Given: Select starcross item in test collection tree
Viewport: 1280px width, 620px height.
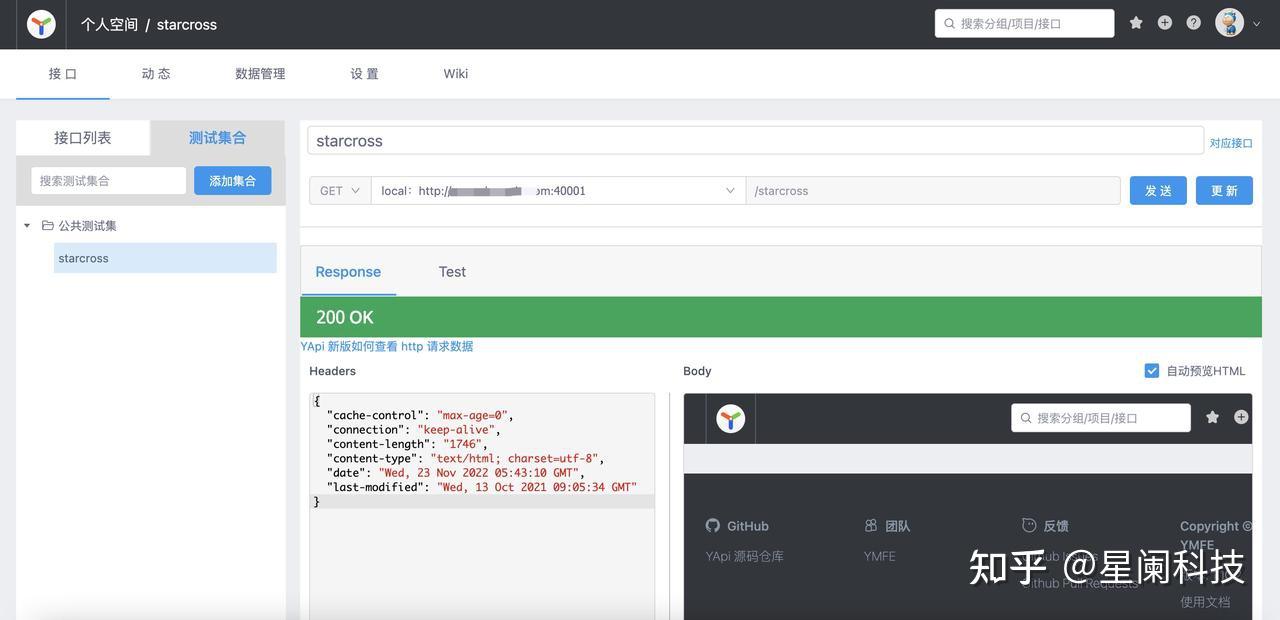Looking at the screenshot, I should 165,258.
